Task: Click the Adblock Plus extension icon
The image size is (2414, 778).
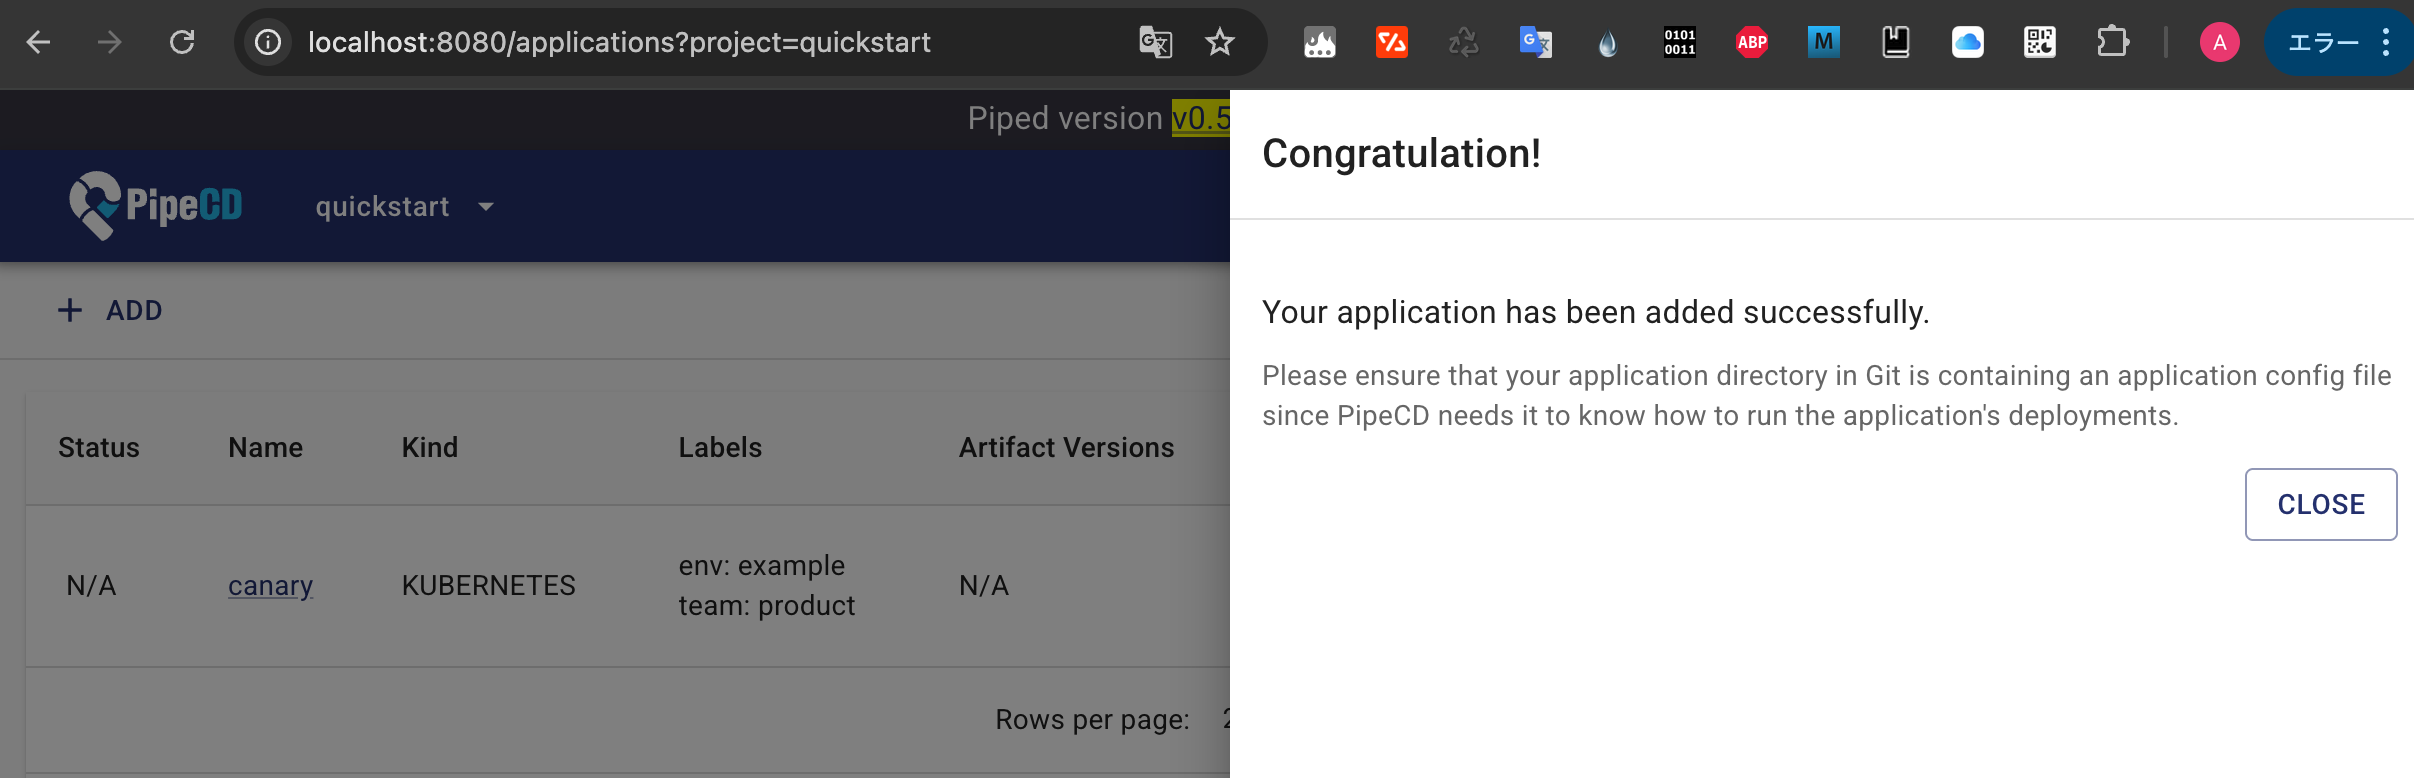Action: click(1751, 42)
